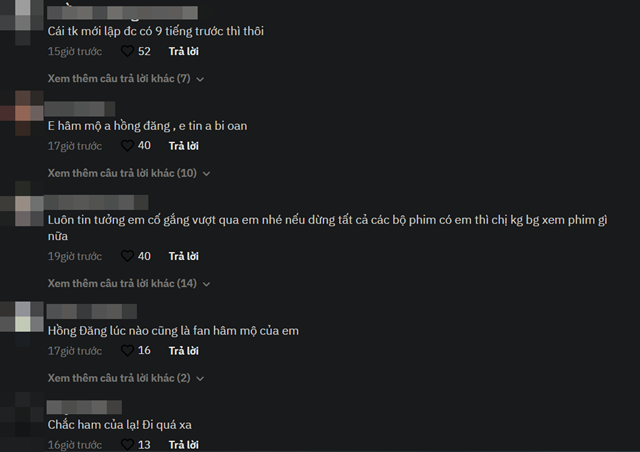Reply to the 17-hour-old 'hồng đăng' comment
640x452 pixels.
pos(184,146)
